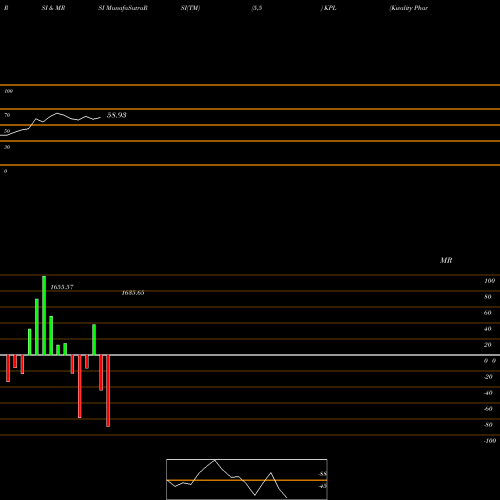This screenshot has width=500, height=500.
Task: Click the RSI axis label 70
Action: pos(7,115)
